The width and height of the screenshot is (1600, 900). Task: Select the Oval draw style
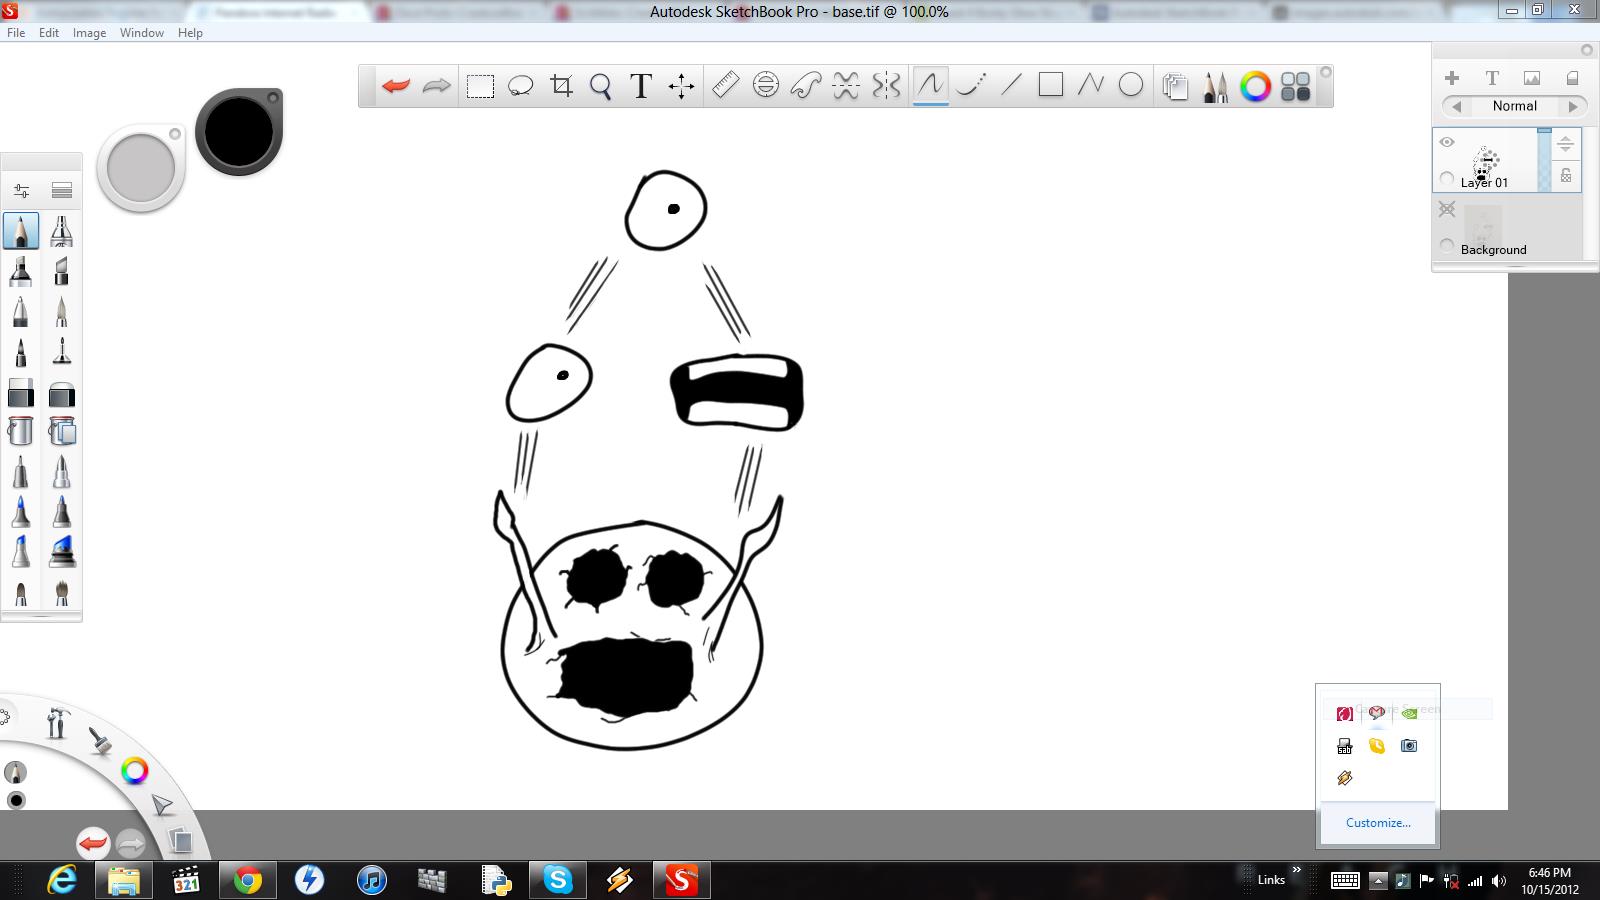click(x=1131, y=86)
